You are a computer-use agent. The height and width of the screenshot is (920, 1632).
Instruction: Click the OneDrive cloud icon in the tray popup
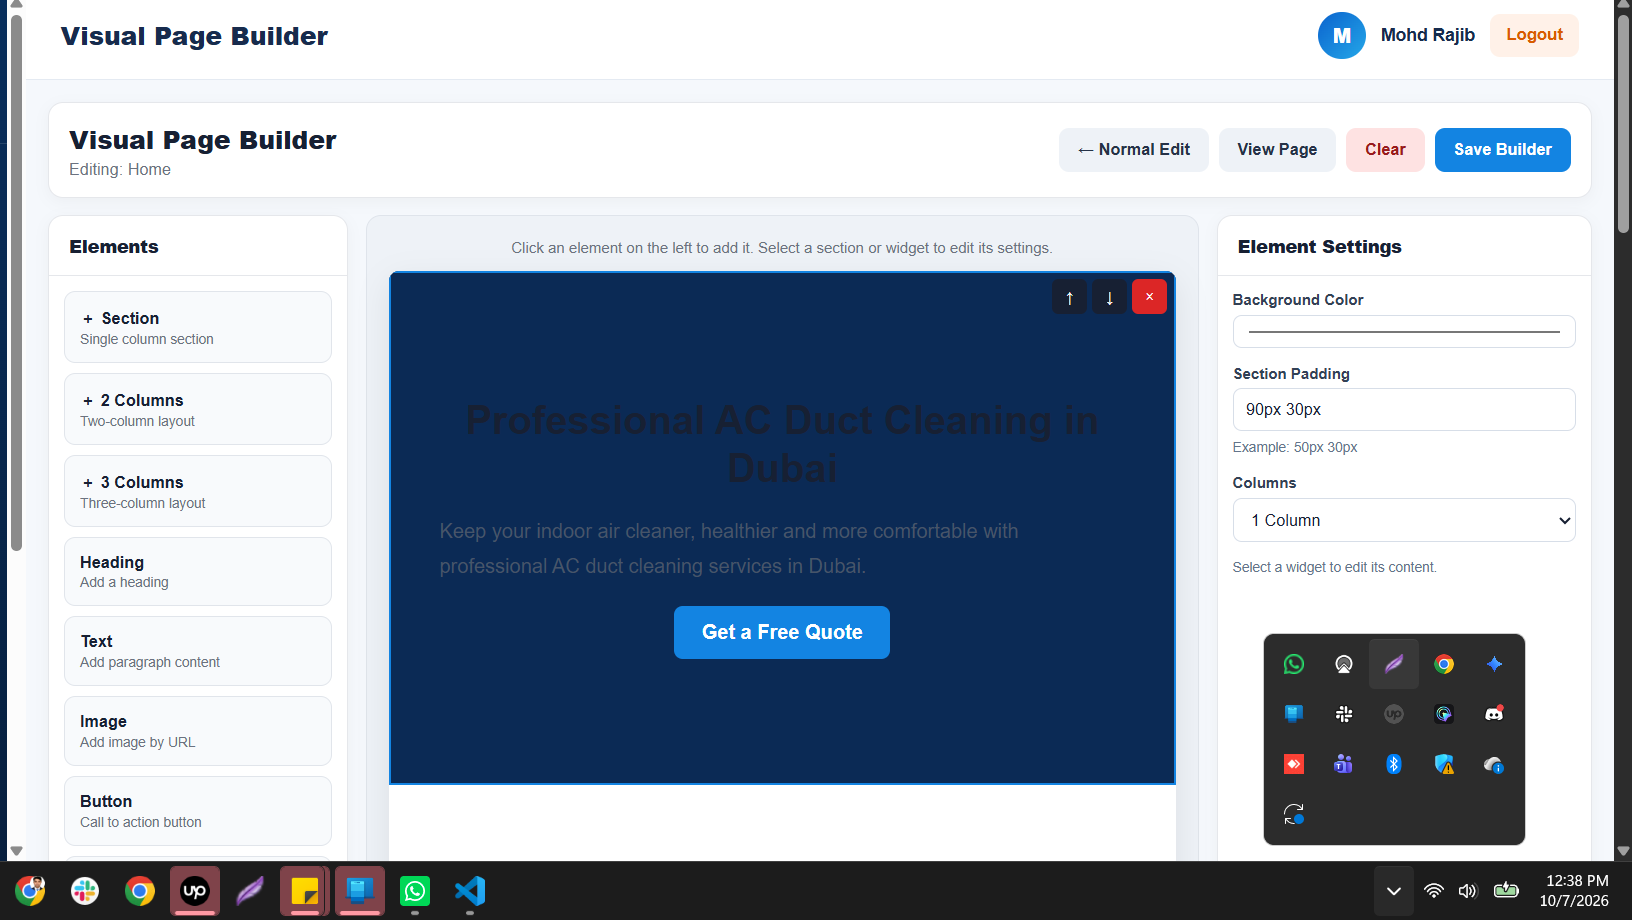[1494, 764]
